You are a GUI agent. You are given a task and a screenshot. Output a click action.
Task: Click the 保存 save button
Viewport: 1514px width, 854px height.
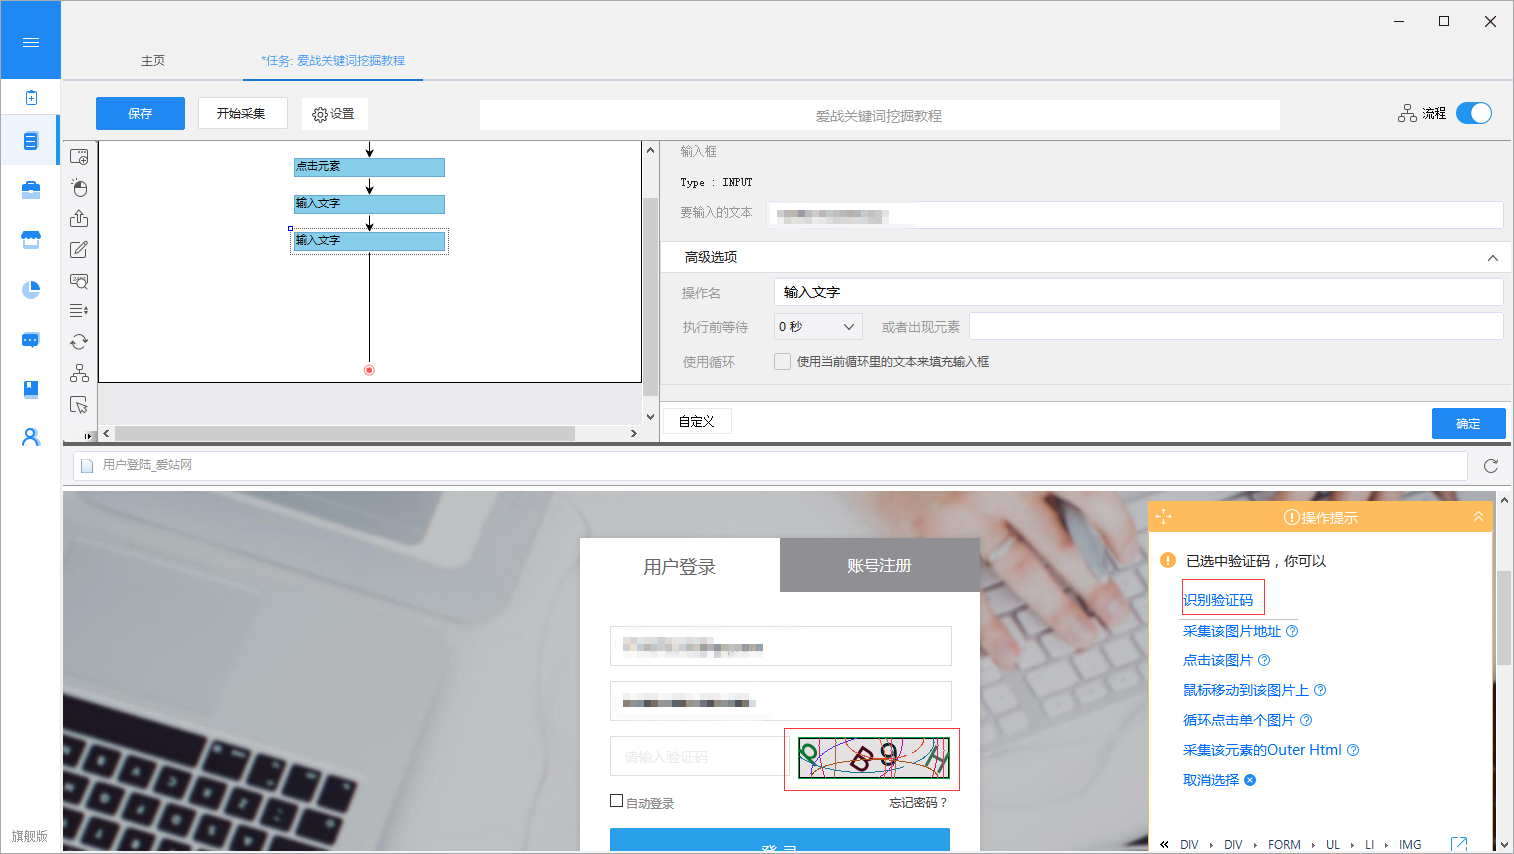tap(140, 113)
